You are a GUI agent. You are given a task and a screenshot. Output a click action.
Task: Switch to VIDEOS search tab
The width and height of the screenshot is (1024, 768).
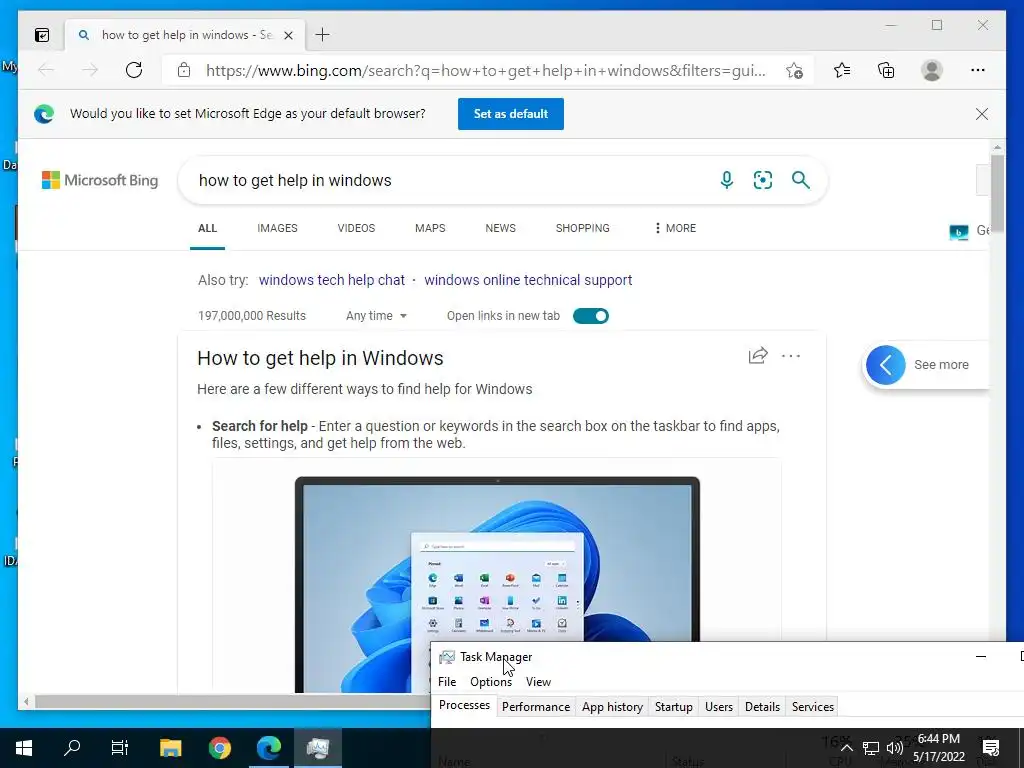click(x=356, y=228)
